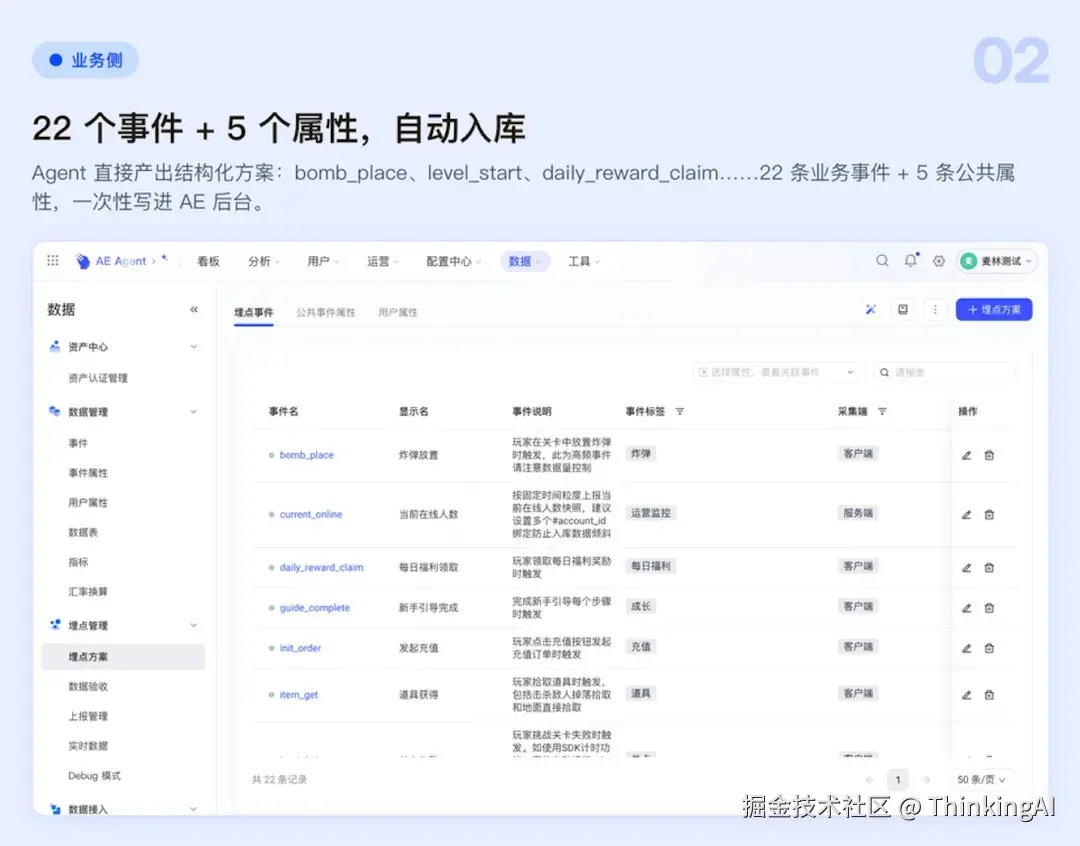
Task: Open the settings gear icon
Action: point(939,261)
